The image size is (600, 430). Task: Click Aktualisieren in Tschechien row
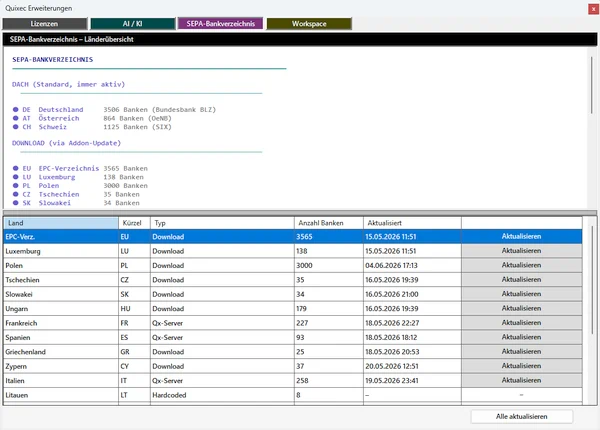coord(522,280)
